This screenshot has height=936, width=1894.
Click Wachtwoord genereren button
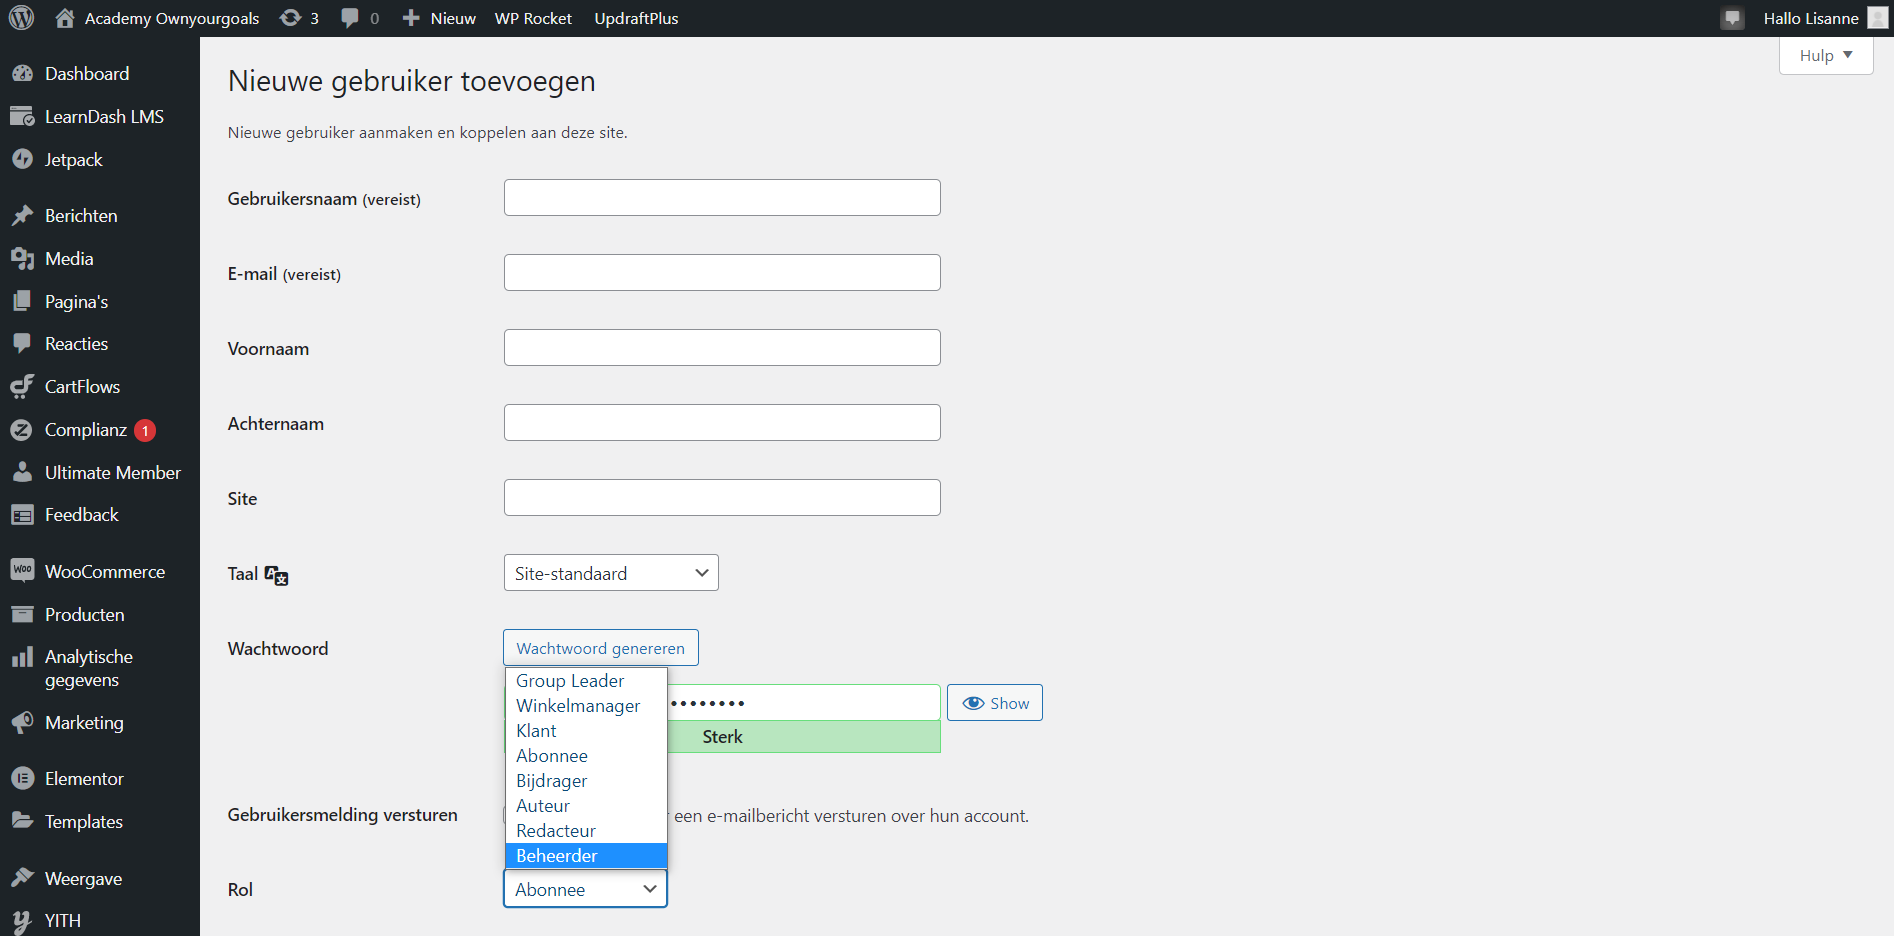point(601,648)
